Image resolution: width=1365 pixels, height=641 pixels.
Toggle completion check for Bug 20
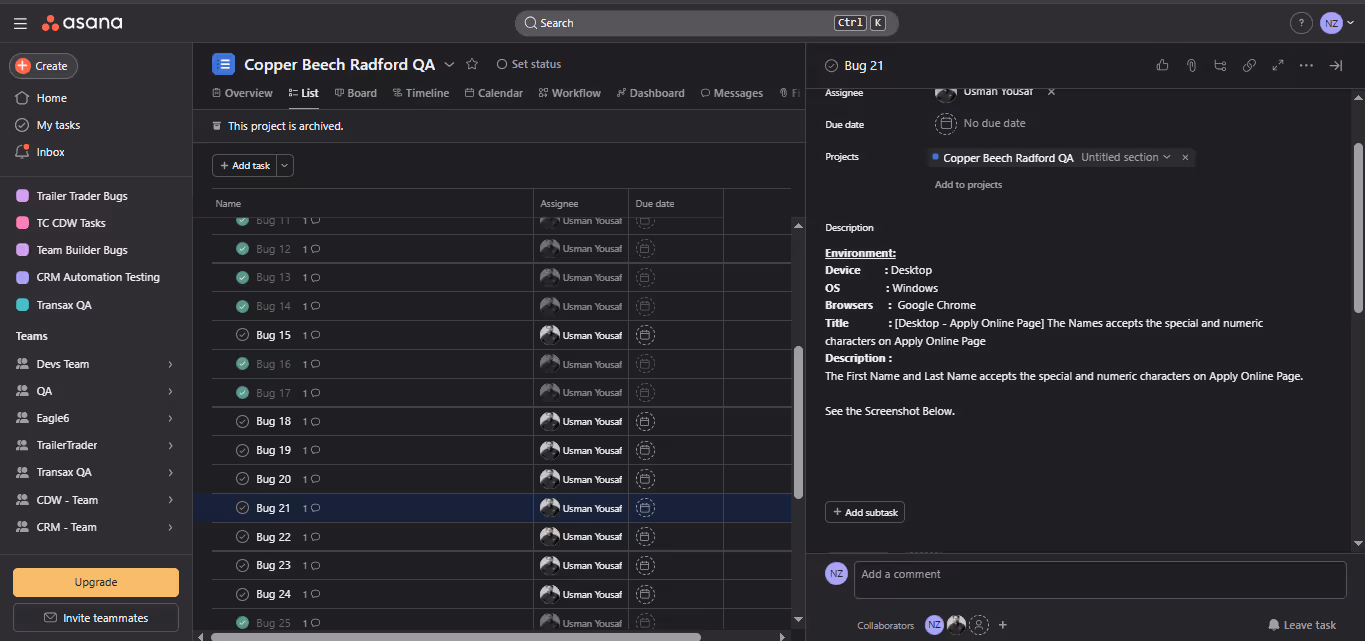click(242, 479)
